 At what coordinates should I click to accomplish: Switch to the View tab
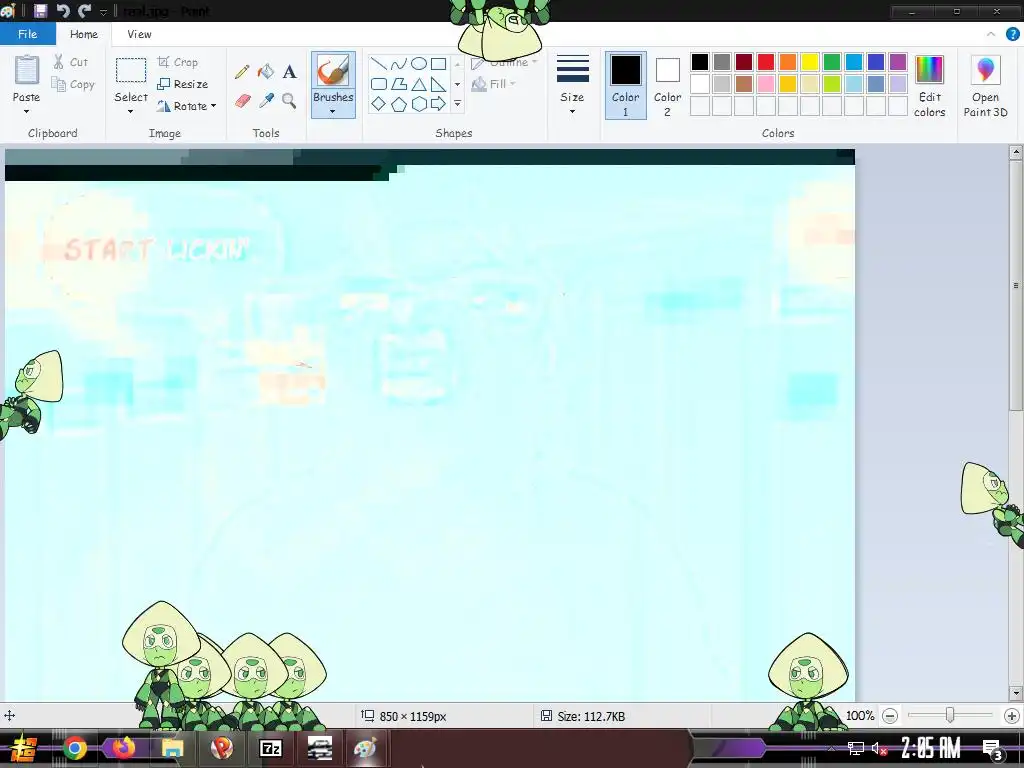coord(139,34)
